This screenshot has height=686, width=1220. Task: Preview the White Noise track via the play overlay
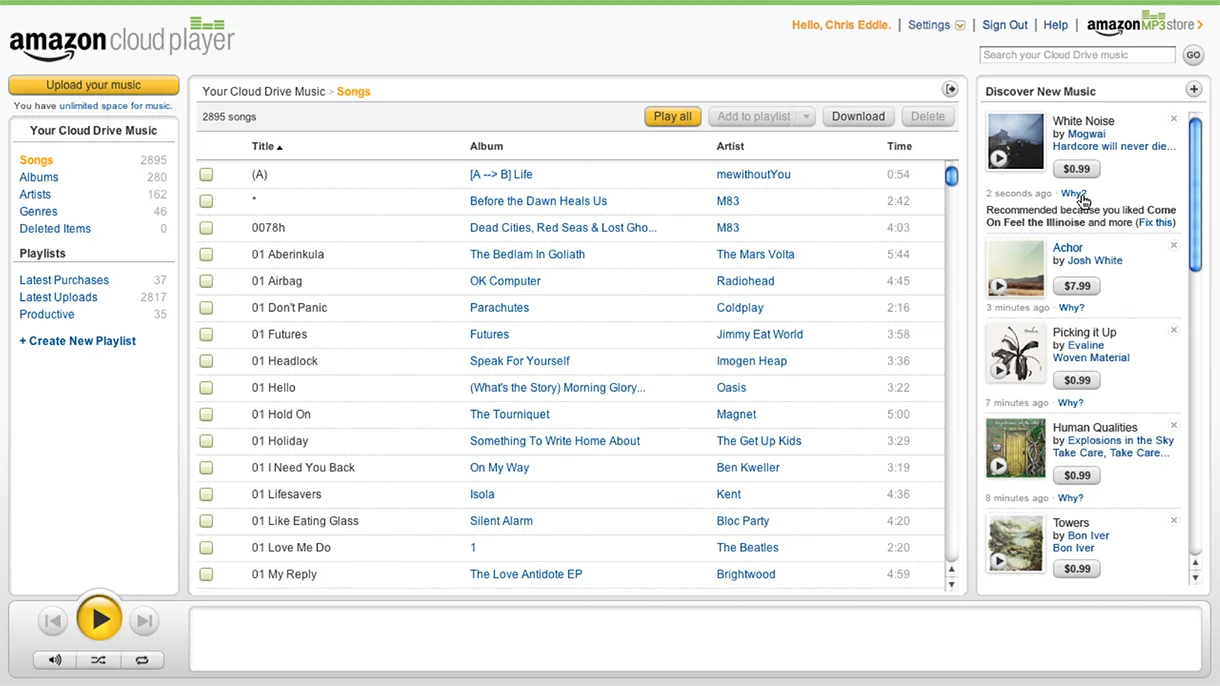point(998,158)
